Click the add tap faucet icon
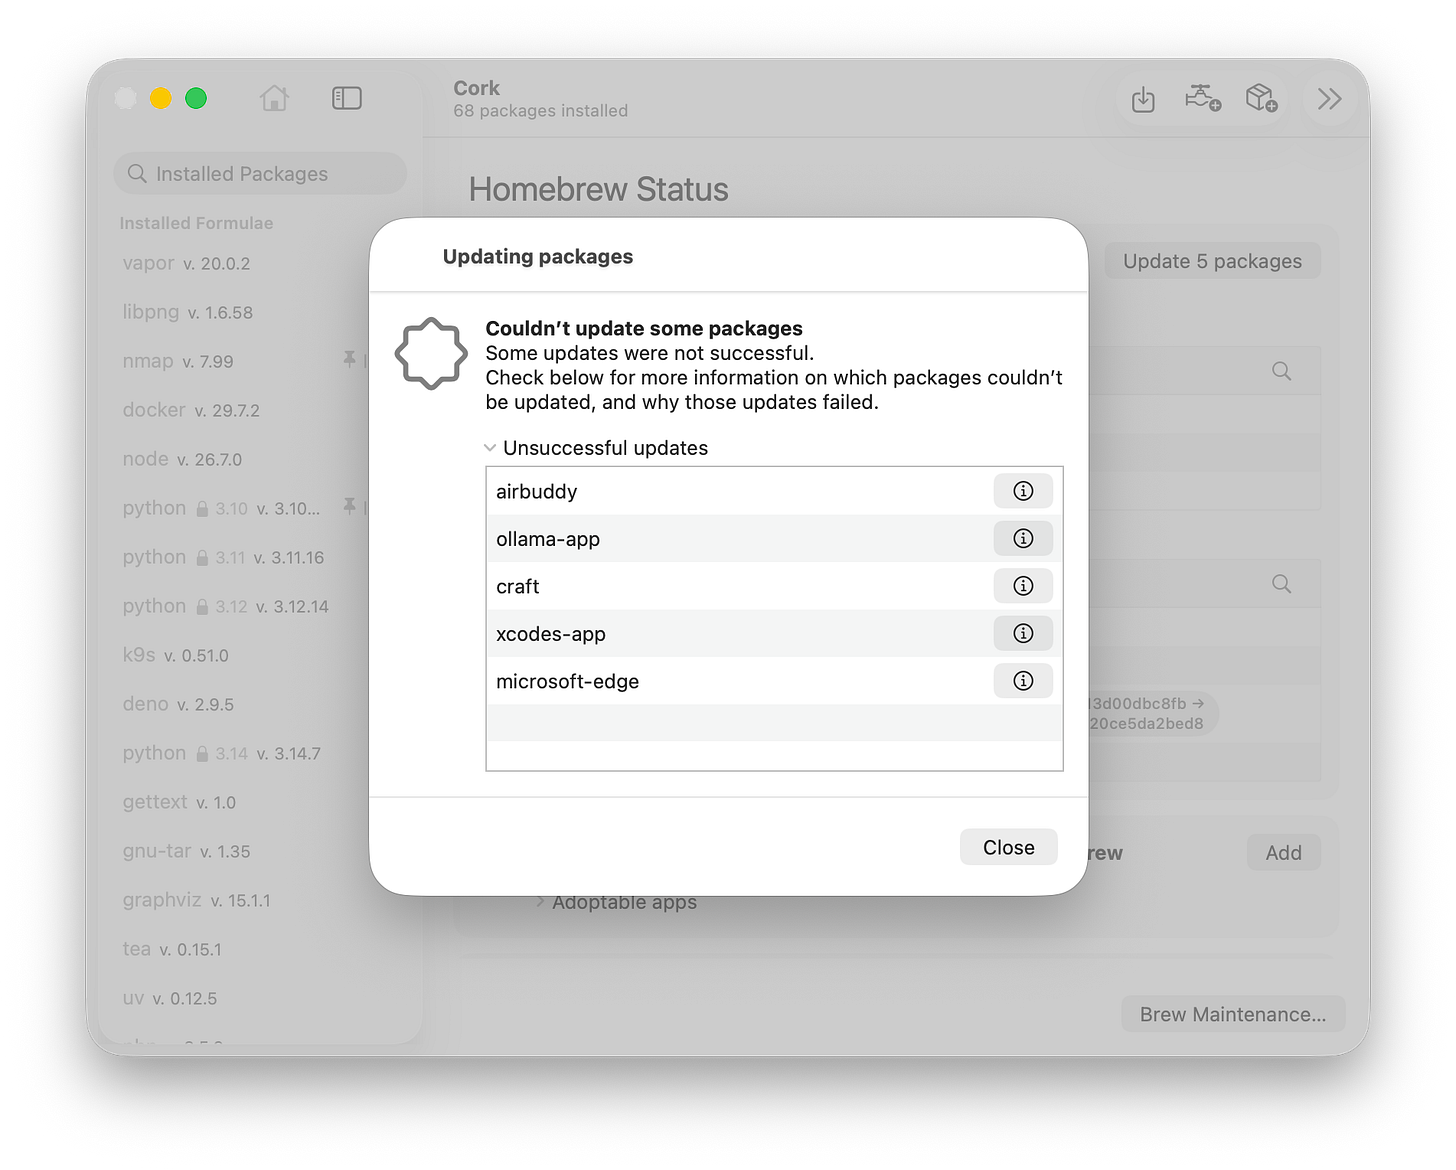This screenshot has width=1456, height=1170. 1202,98
